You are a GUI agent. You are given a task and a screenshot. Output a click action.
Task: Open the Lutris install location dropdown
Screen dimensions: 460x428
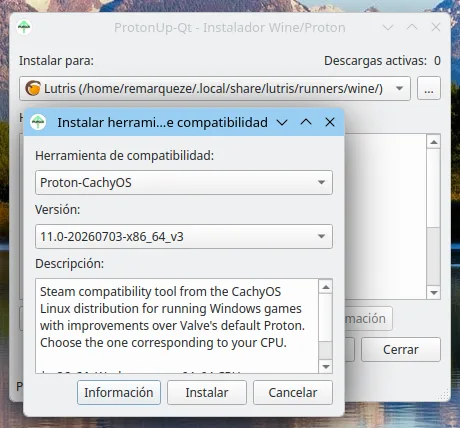coord(215,88)
